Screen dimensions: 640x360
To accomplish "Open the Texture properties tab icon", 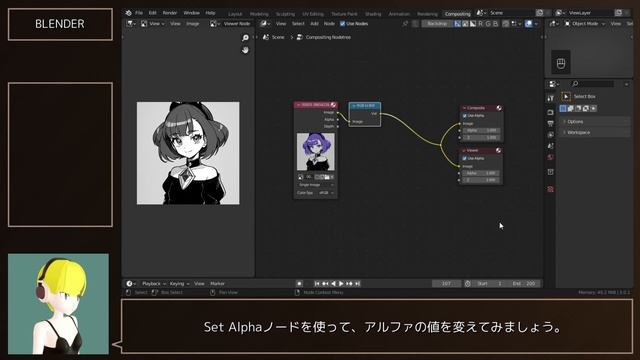I will (551, 189).
